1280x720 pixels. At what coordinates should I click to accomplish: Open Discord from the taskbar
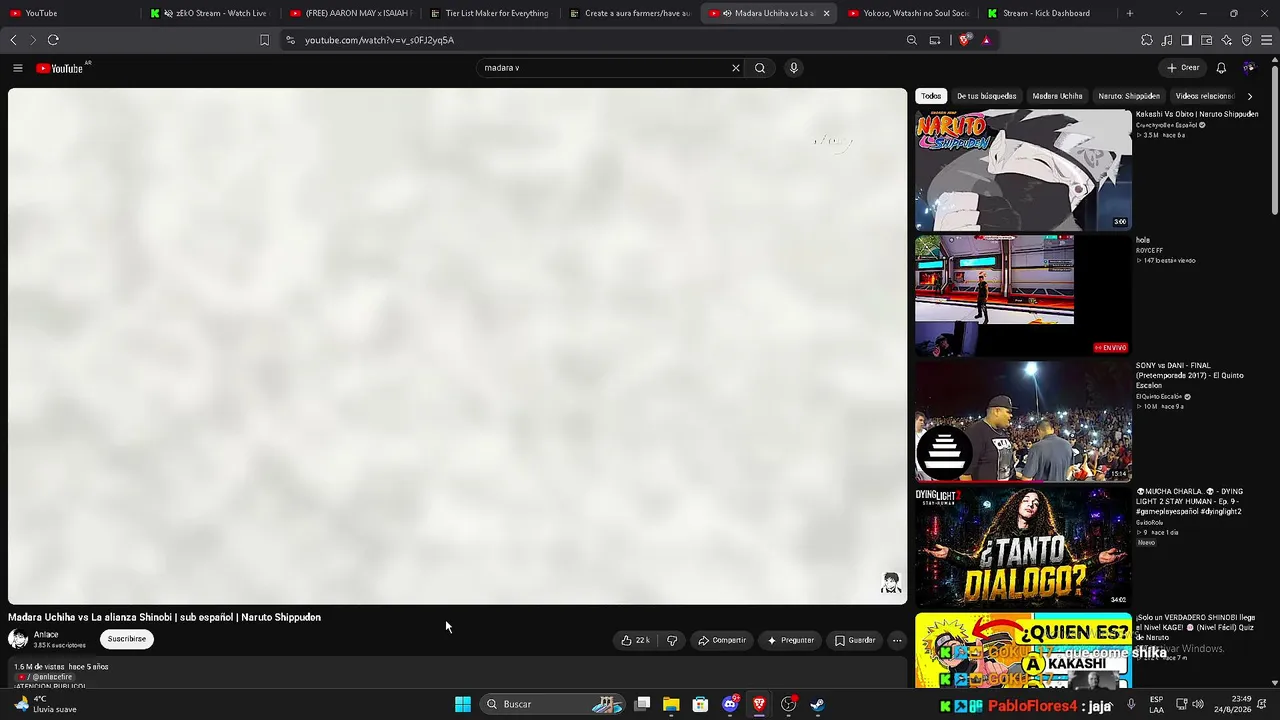pyautogui.click(x=730, y=704)
